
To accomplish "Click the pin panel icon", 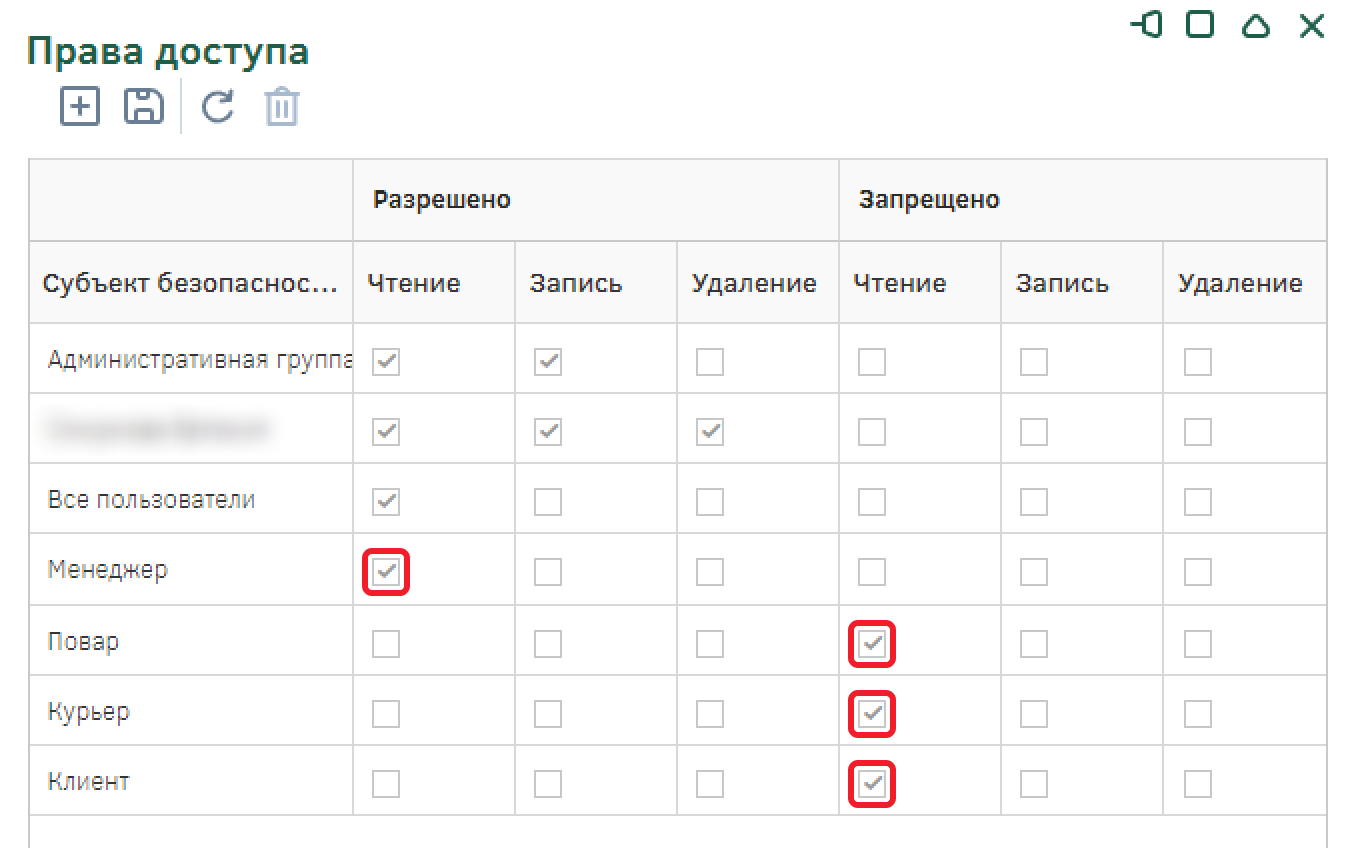I will click(x=1147, y=26).
